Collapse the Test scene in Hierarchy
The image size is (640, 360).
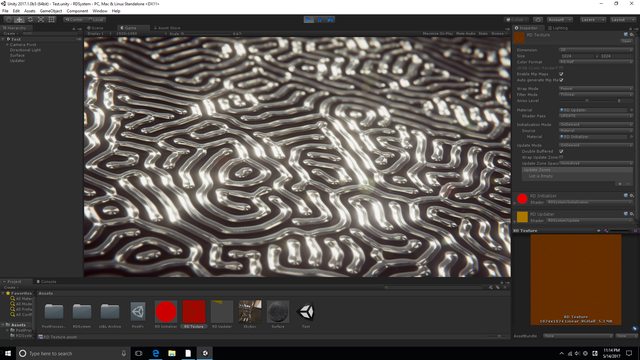(3, 39)
